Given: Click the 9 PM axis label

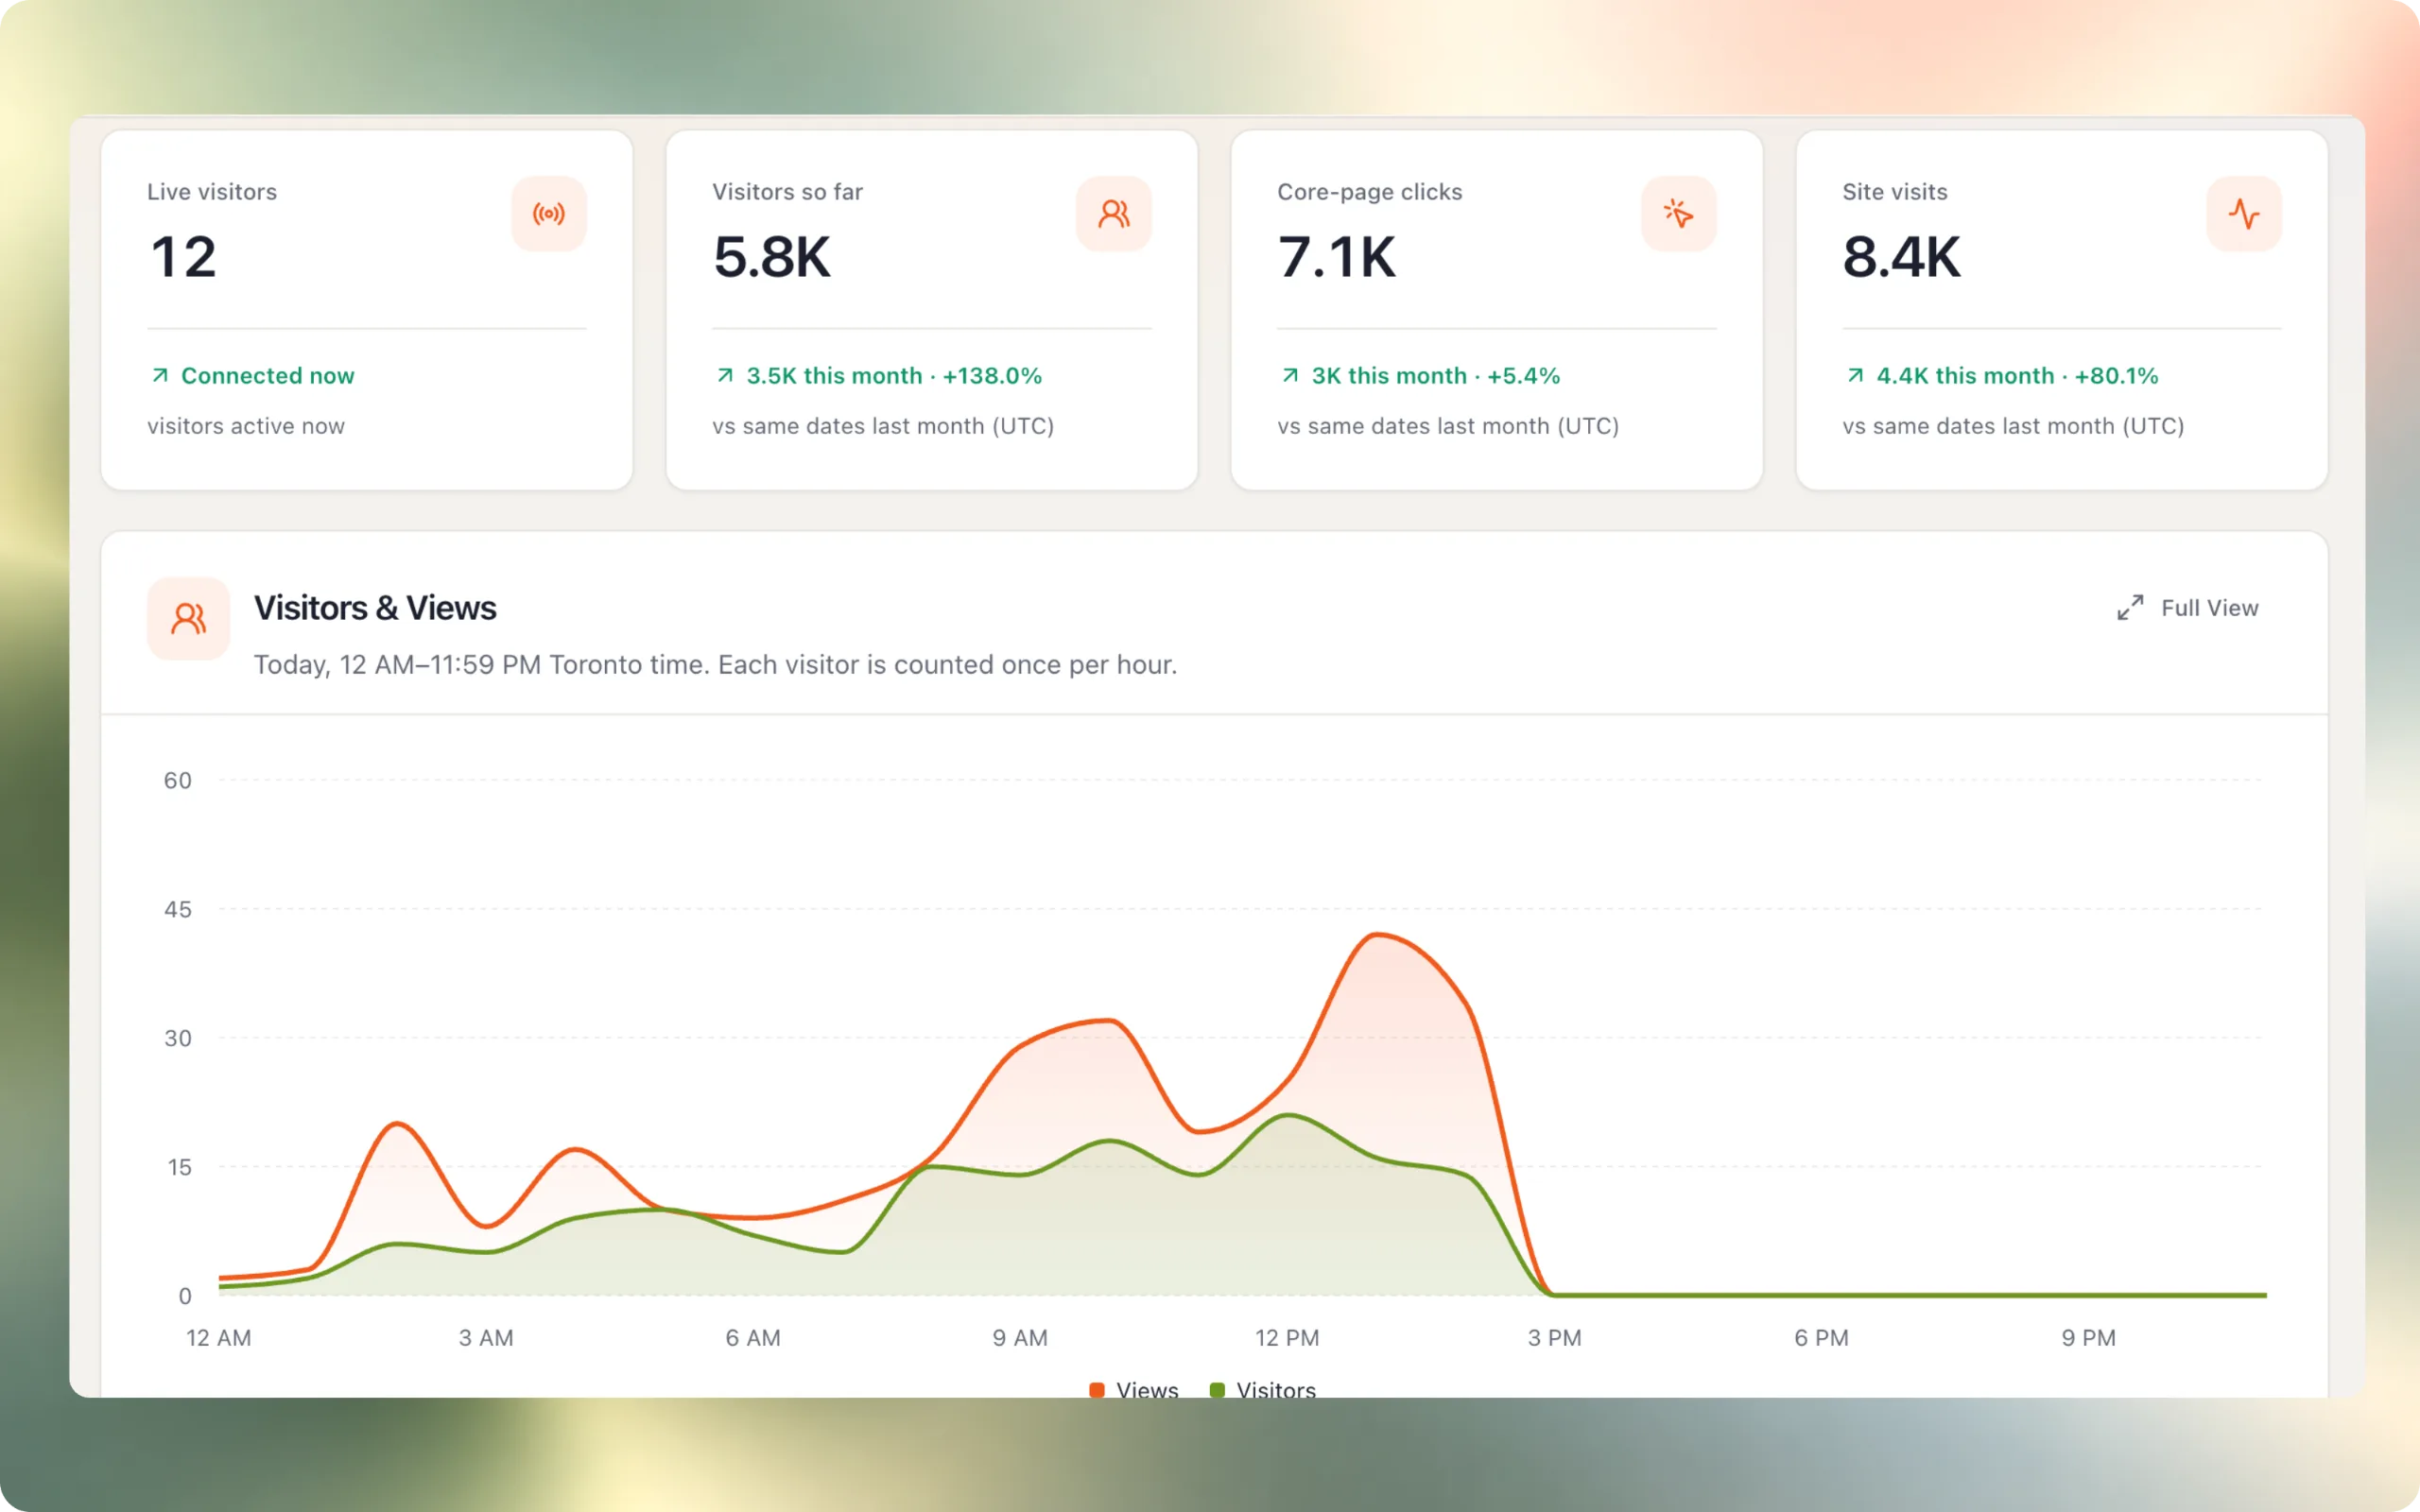Looking at the screenshot, I should [x=2088, y=1338].
